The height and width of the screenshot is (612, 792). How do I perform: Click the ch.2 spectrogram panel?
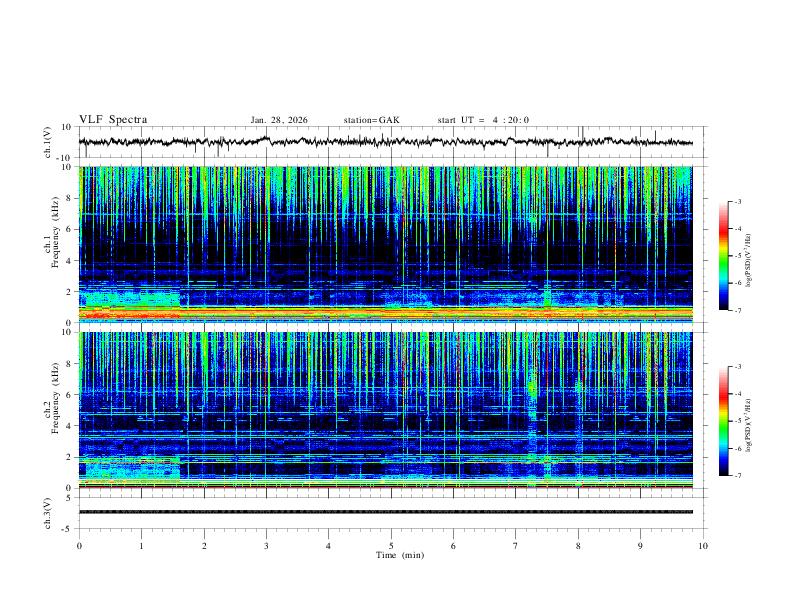point(386,410)
